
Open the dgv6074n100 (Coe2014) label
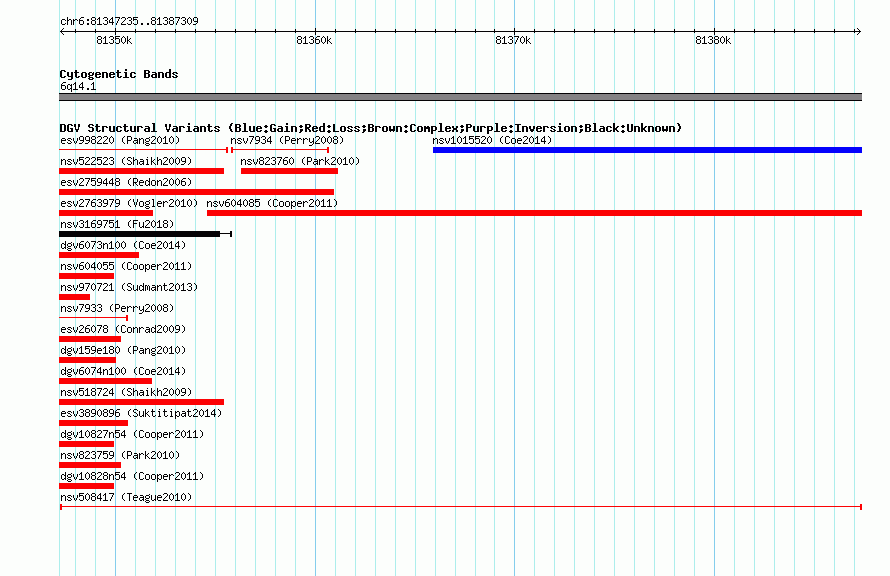coord(123,371)
